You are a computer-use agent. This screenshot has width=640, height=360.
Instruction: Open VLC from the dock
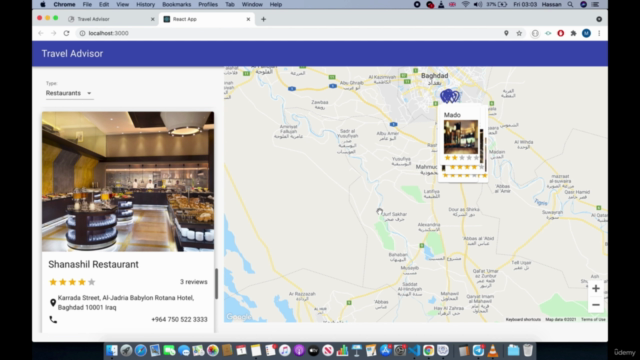493,350
